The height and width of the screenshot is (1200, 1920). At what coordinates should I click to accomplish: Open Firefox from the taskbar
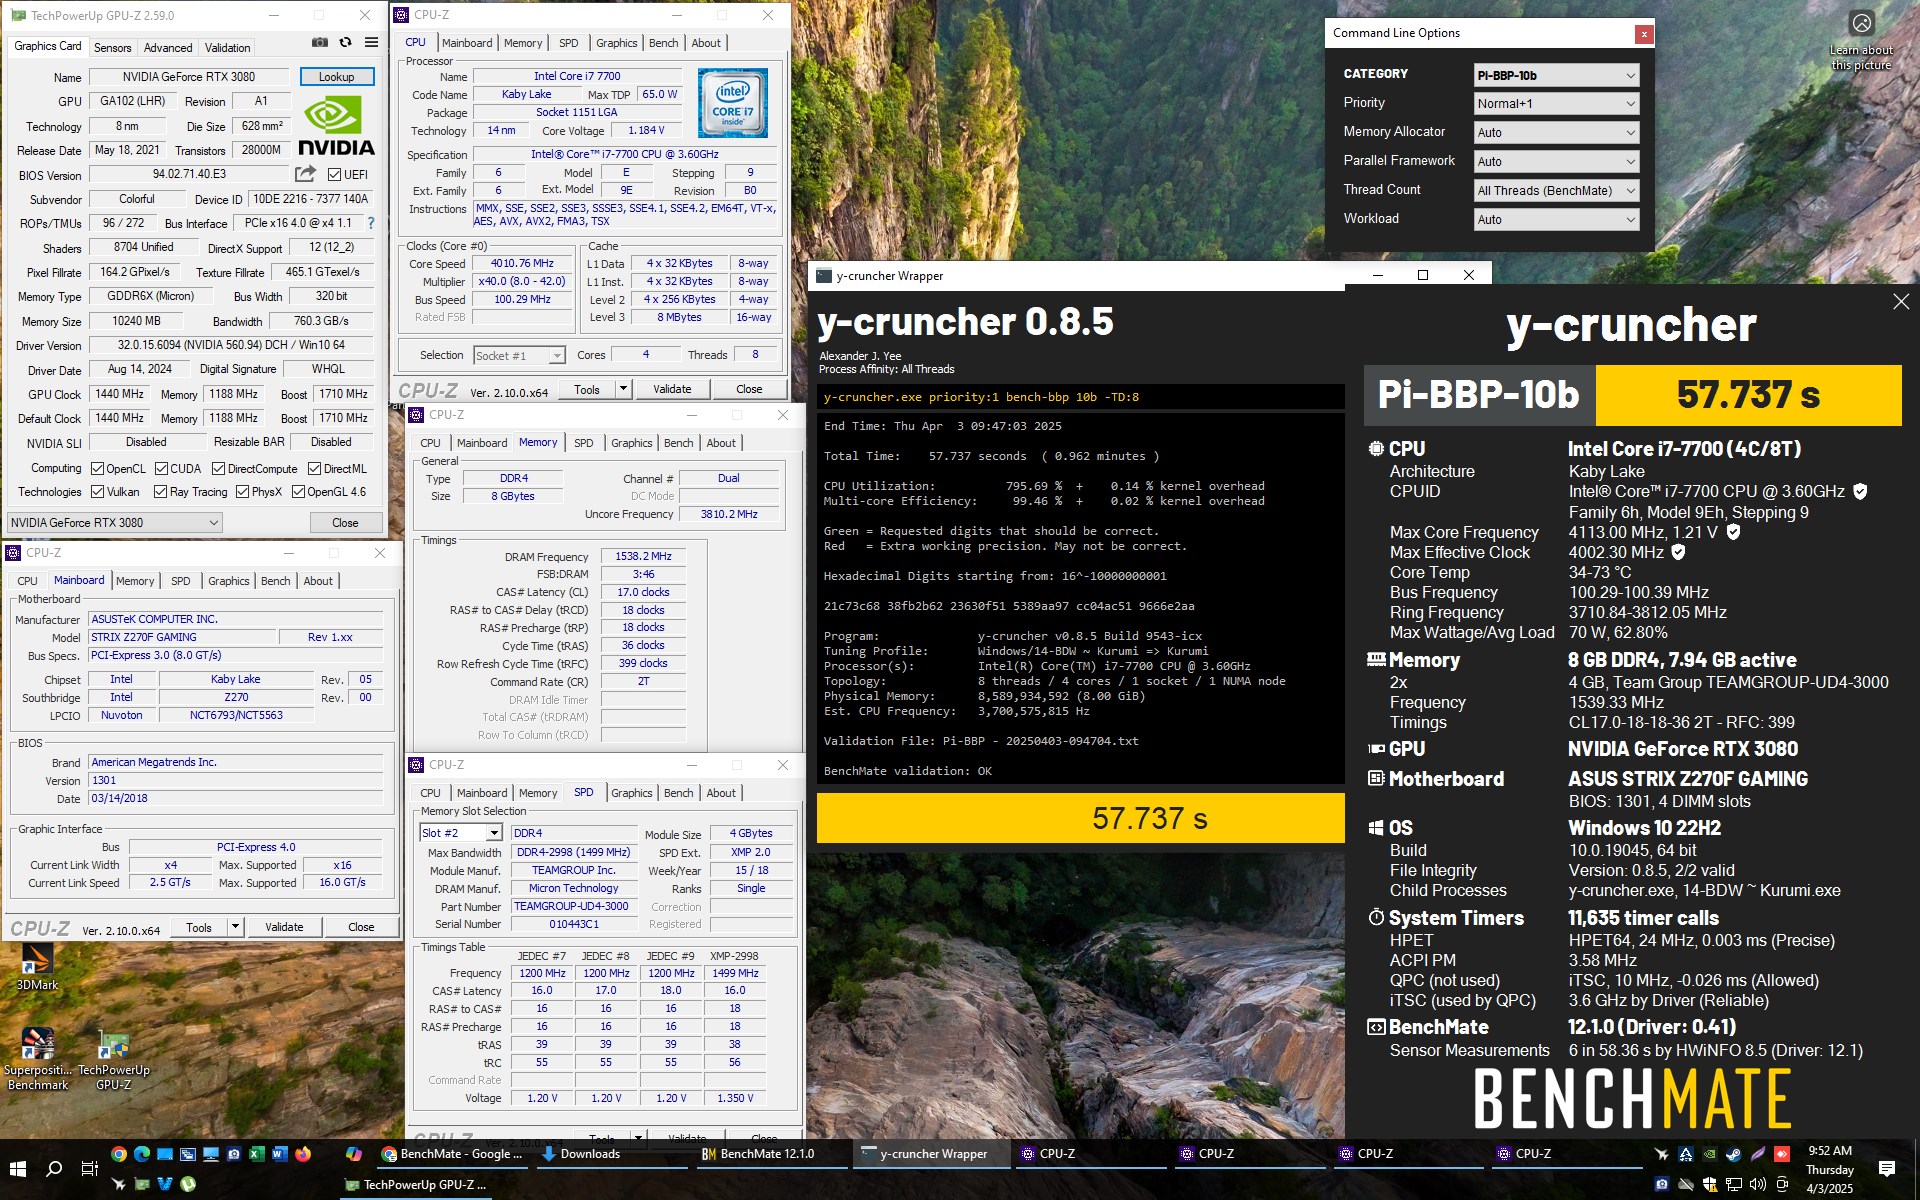coord(303,1154)
